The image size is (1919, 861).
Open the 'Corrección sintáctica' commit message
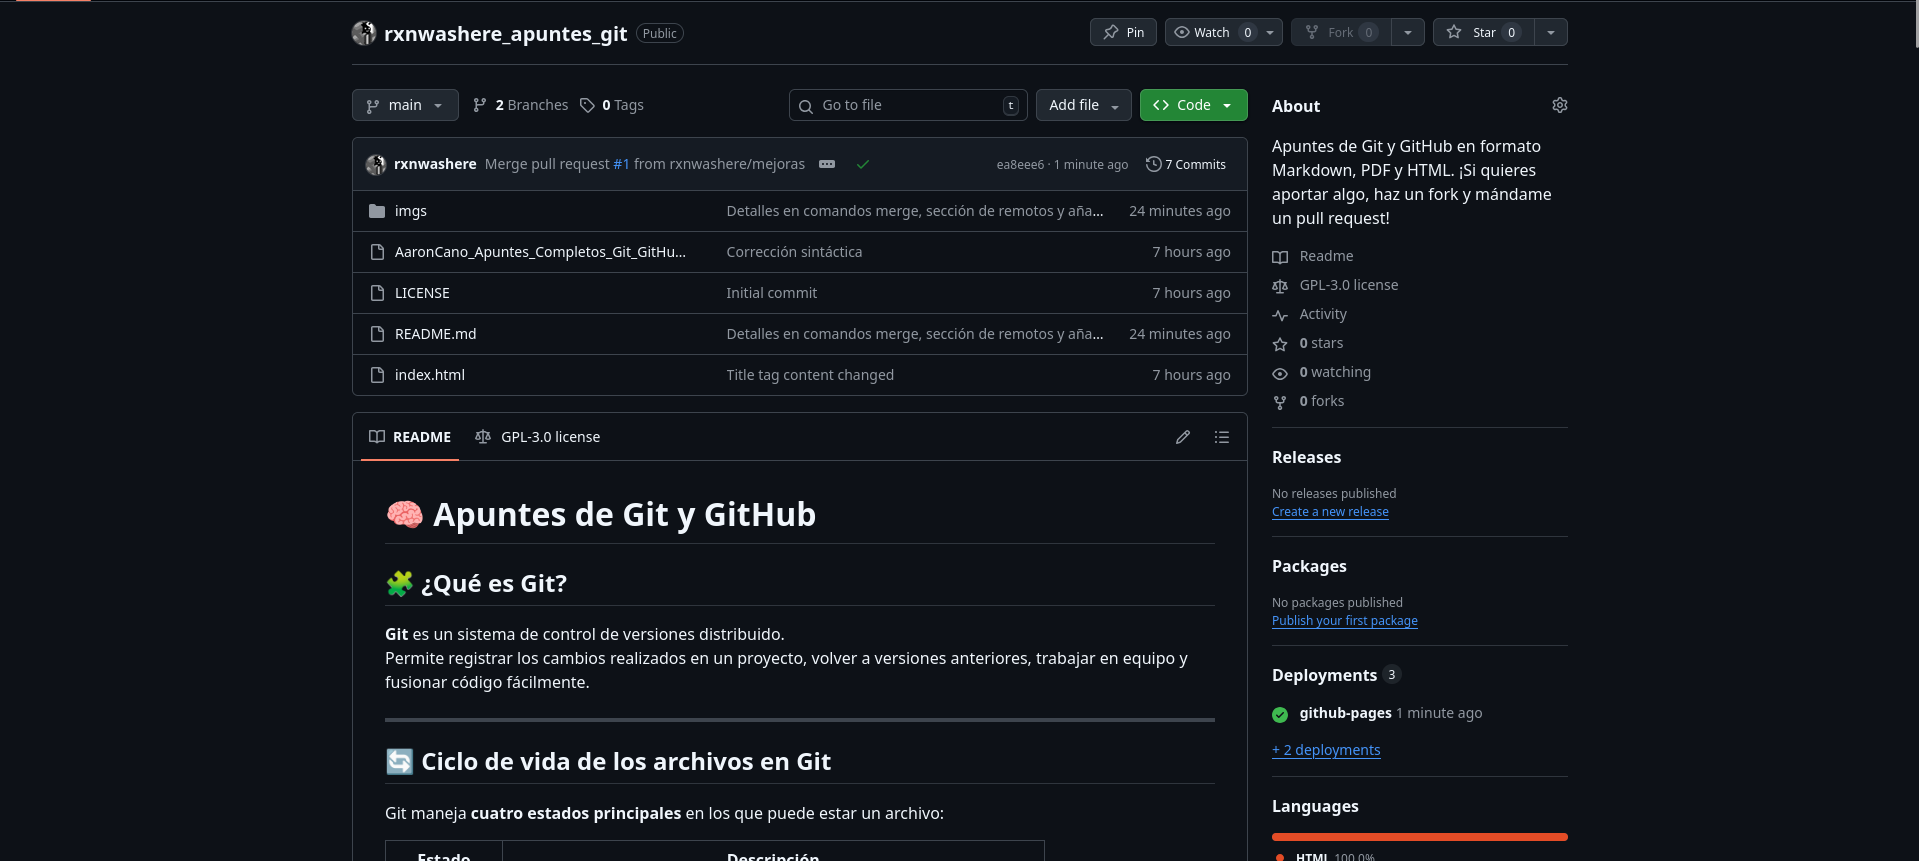pyautogui.click(x=794, y=252)
